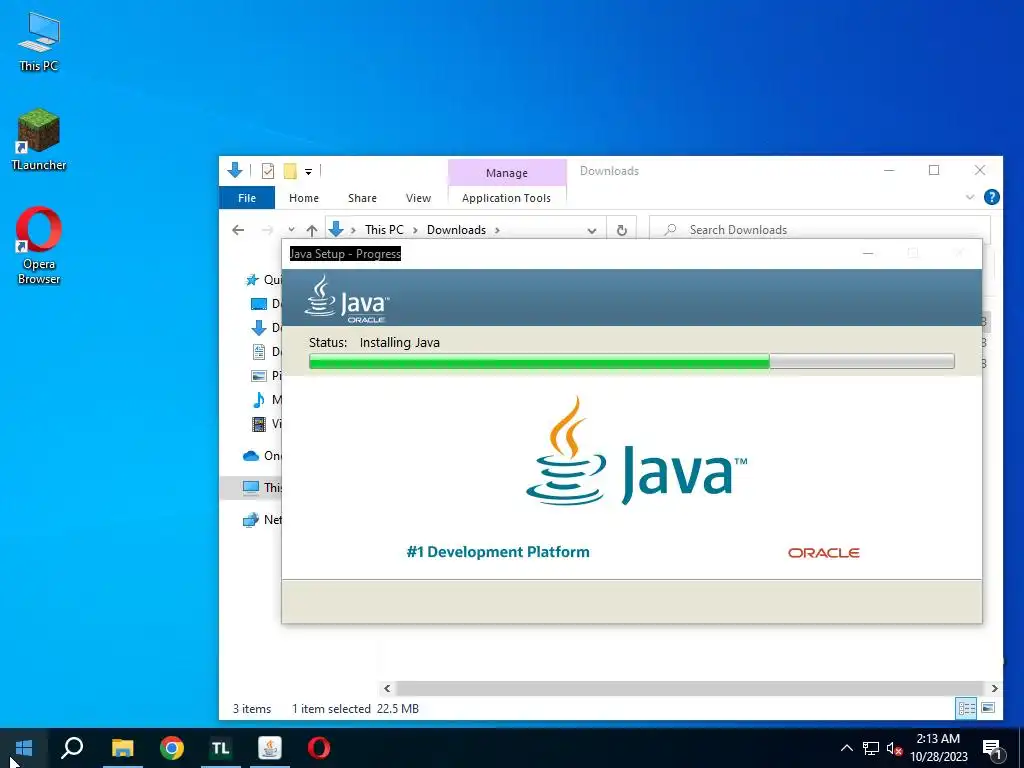1024x768 pixels.
Task: Select OneDrive in navigation pane
Action: point(262,456)
